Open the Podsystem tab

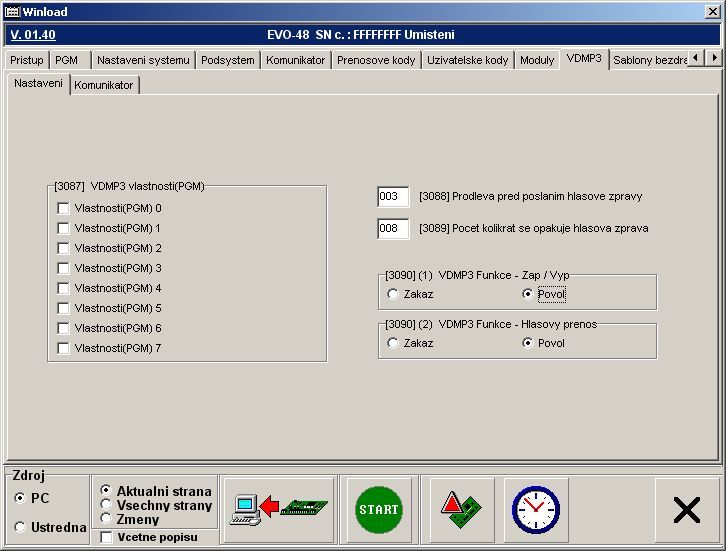click(227, 60)
